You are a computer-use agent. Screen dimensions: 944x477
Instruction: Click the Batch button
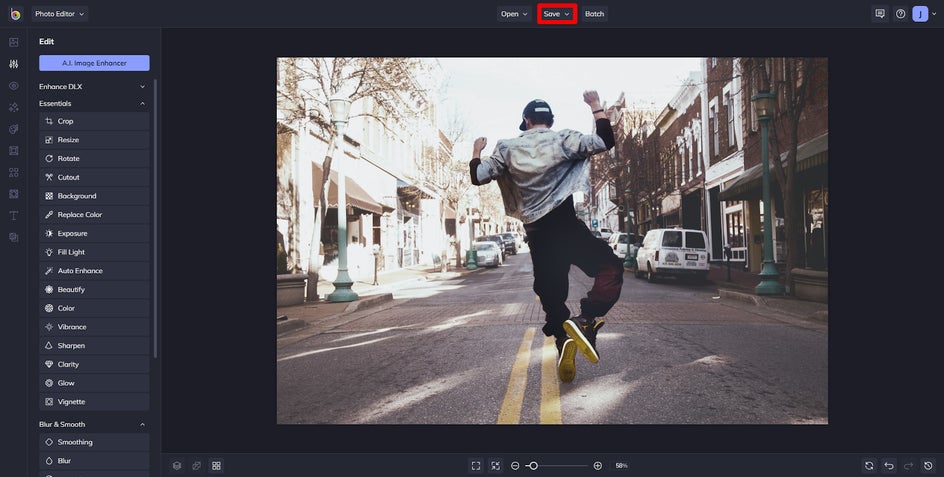(x=594, y=14)
